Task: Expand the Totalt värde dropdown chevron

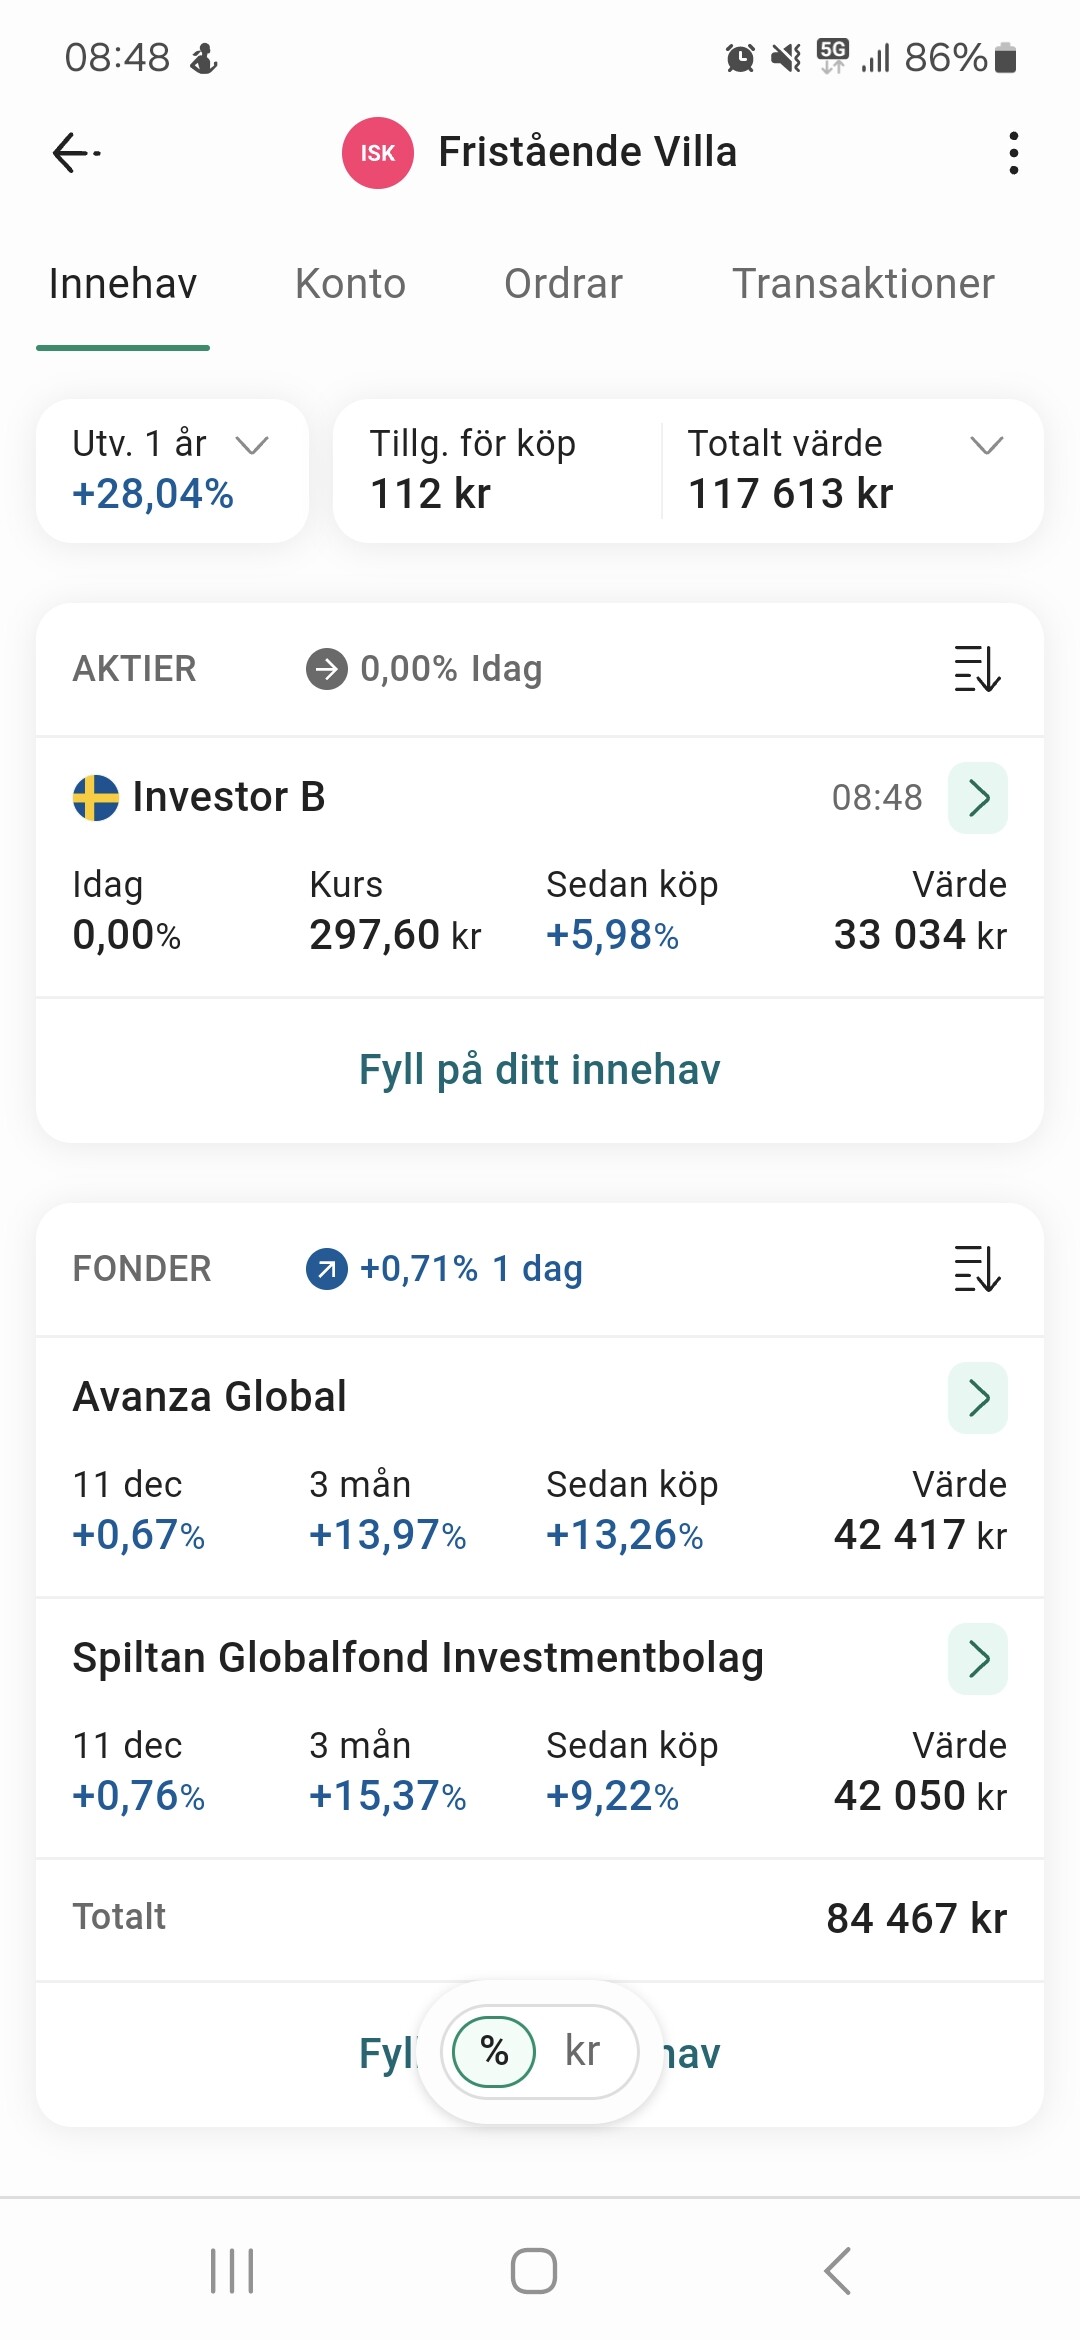Action: (986, 445)
